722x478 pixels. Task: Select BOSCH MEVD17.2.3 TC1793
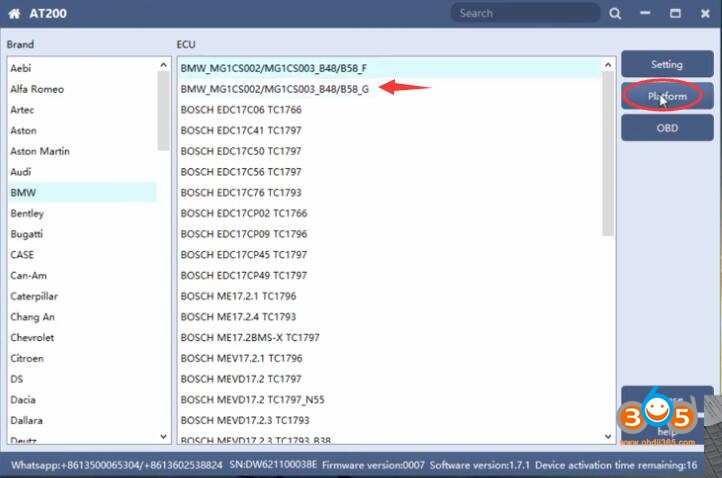[390, 420]
